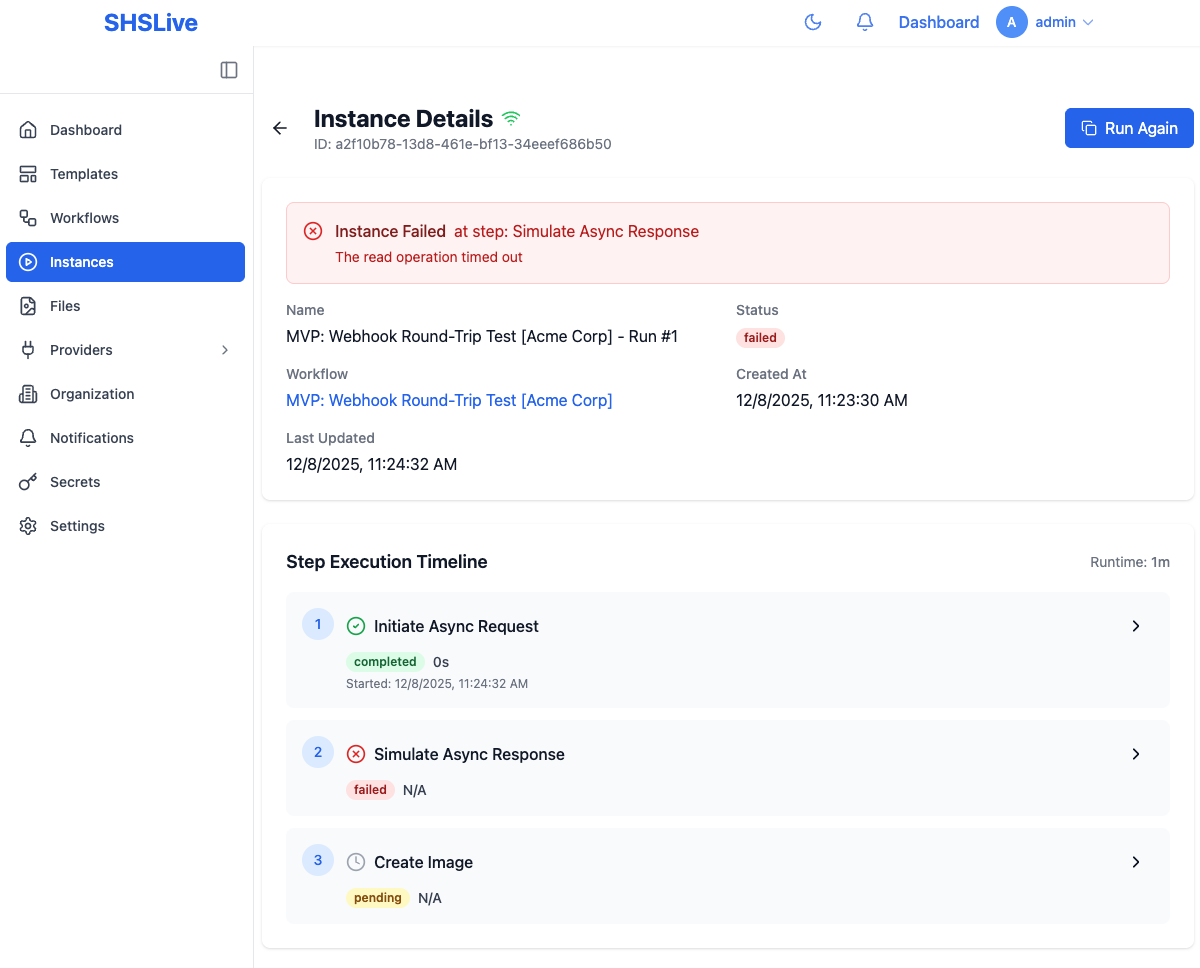Toggle dark mode with the moon icon
Screen dimensions: 1200x968
pos(813,21)
